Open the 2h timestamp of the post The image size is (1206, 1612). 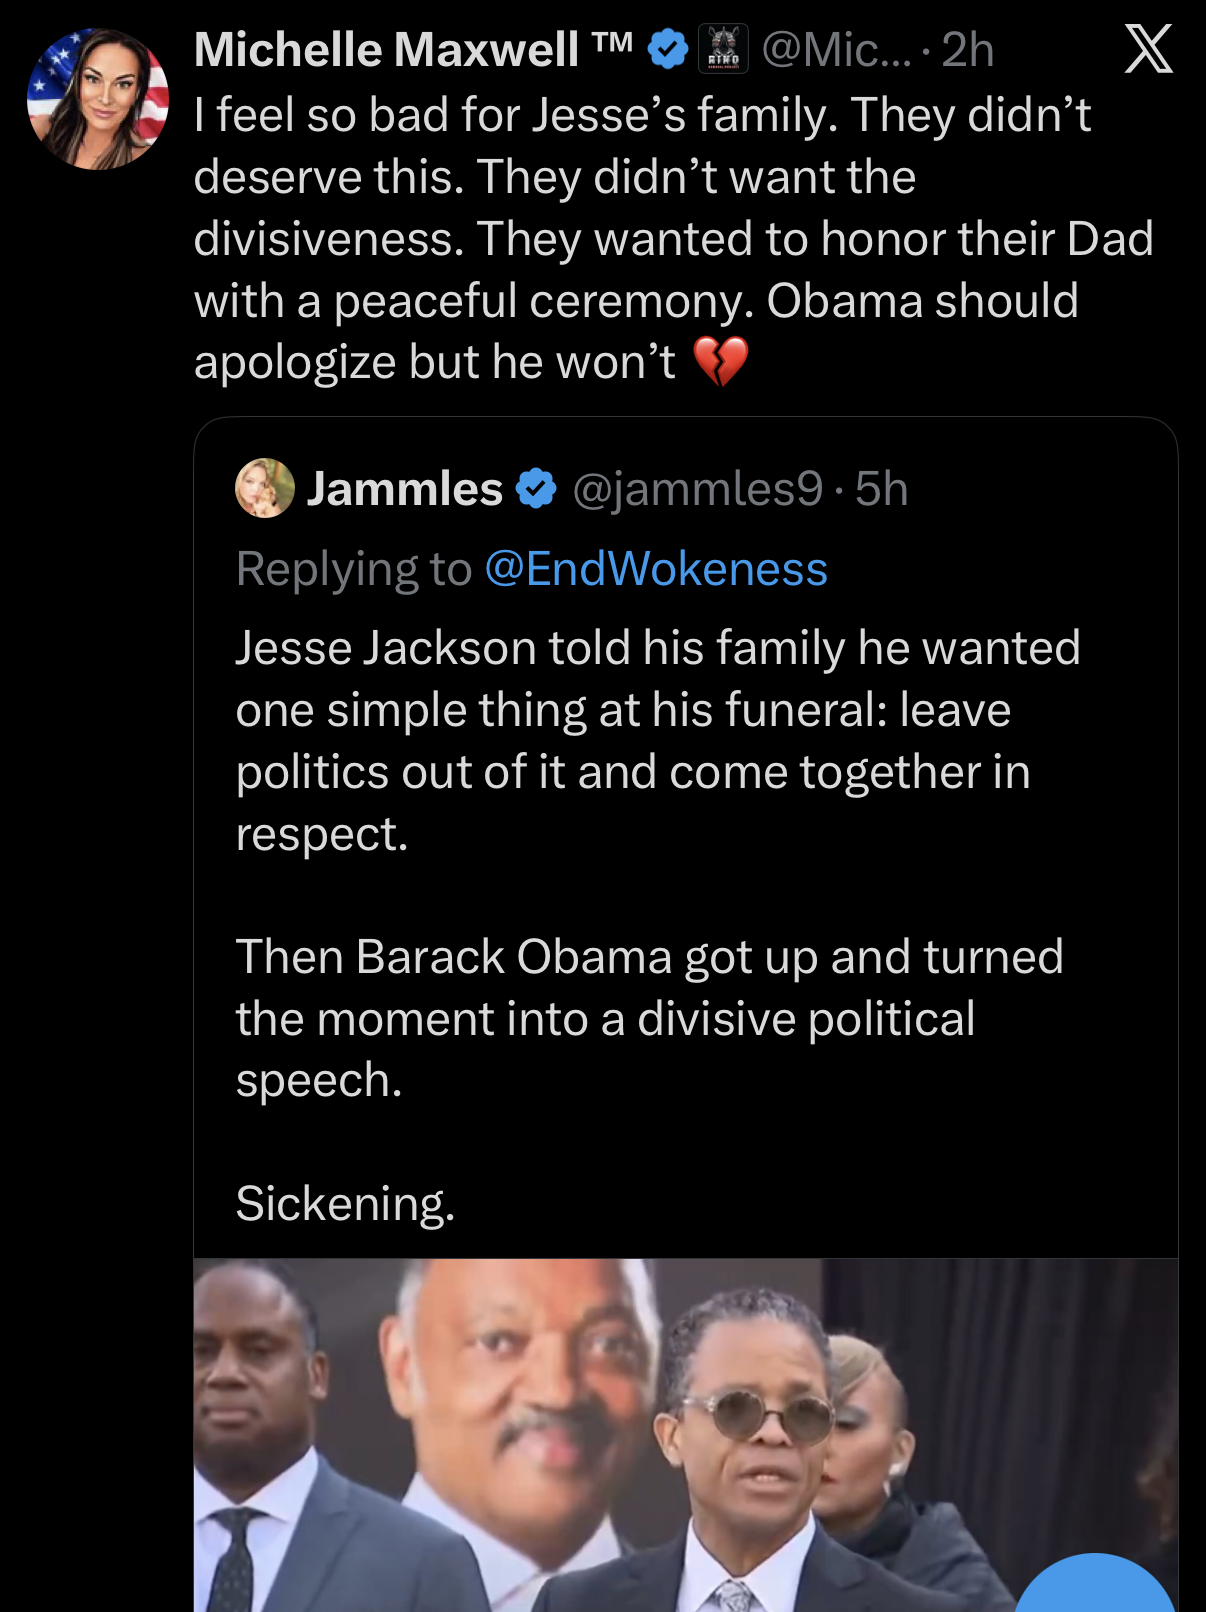click(968, 49)
